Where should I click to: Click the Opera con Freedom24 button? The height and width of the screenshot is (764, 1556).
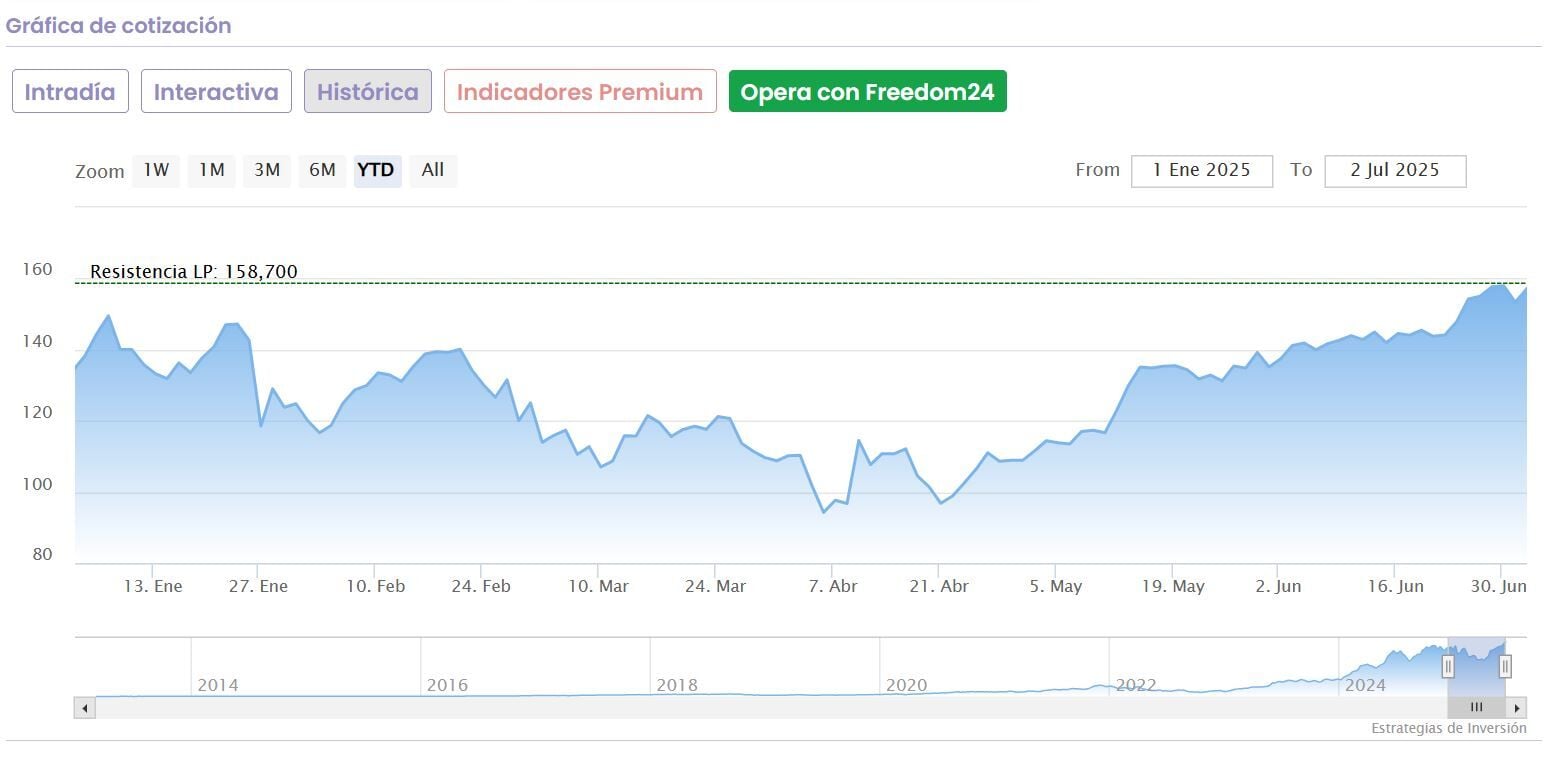(867, 92)
